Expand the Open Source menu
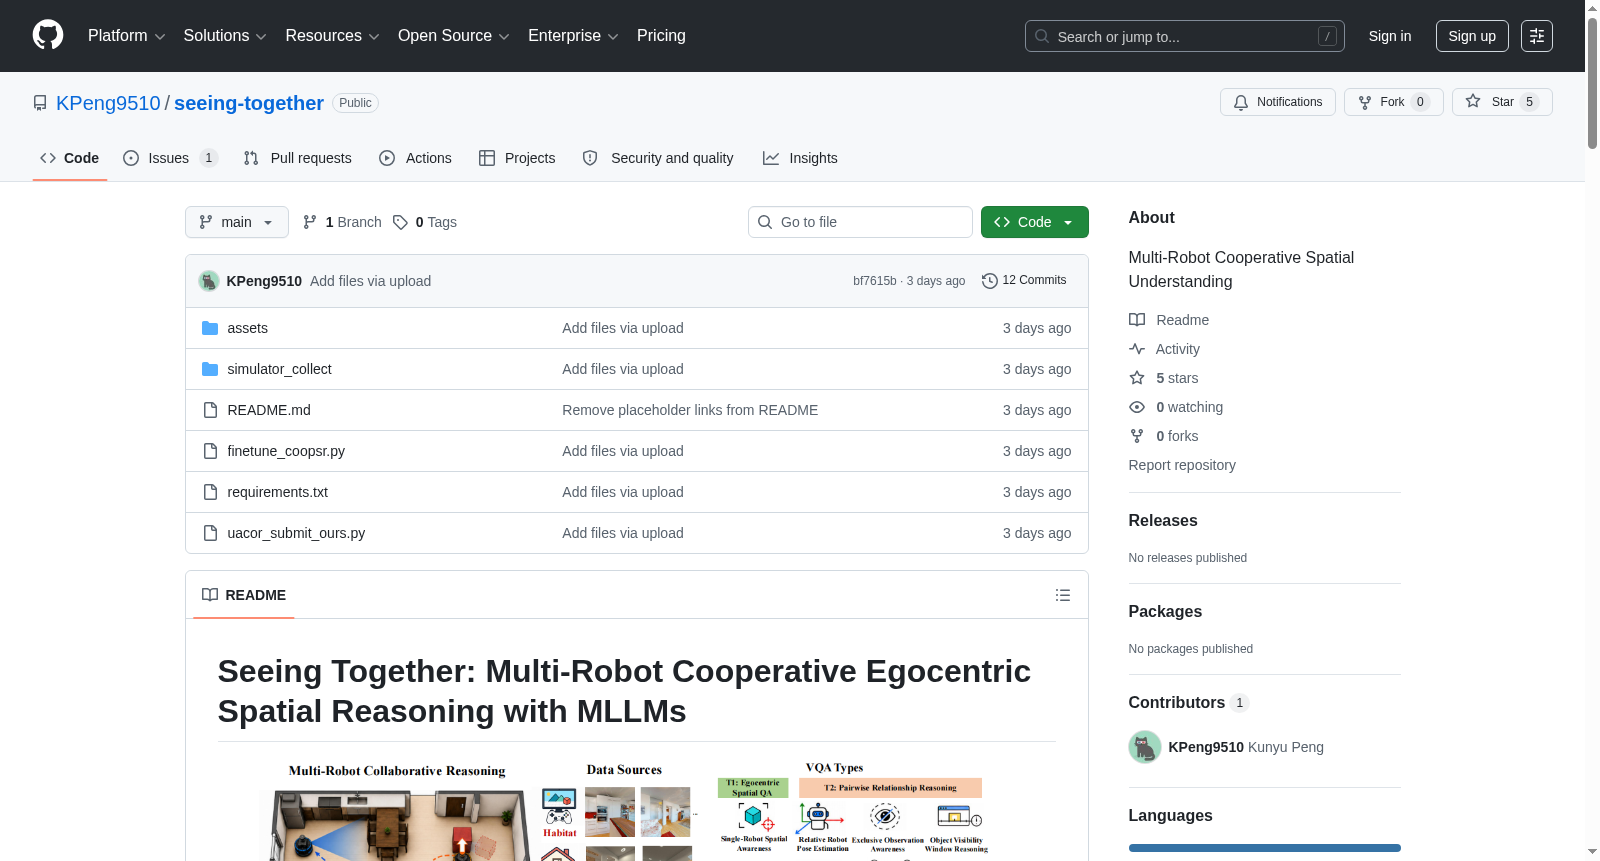The height and width of the screenshot is (861, 1600). tap(454, 36)
